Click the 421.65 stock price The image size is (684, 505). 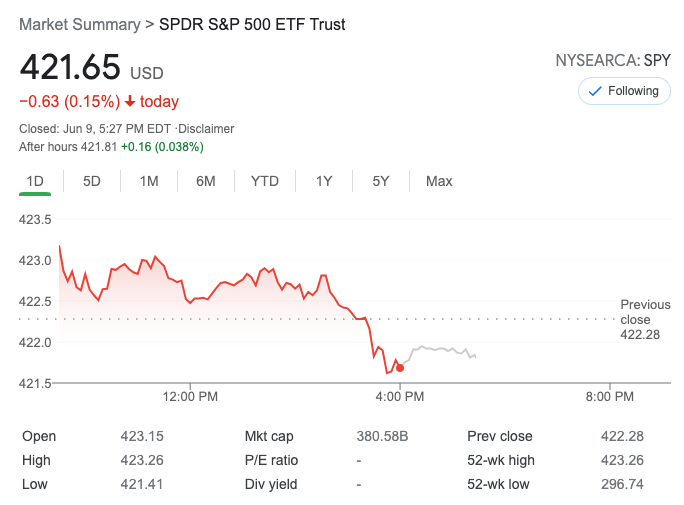pyautogui.click(x=70, y=68)
